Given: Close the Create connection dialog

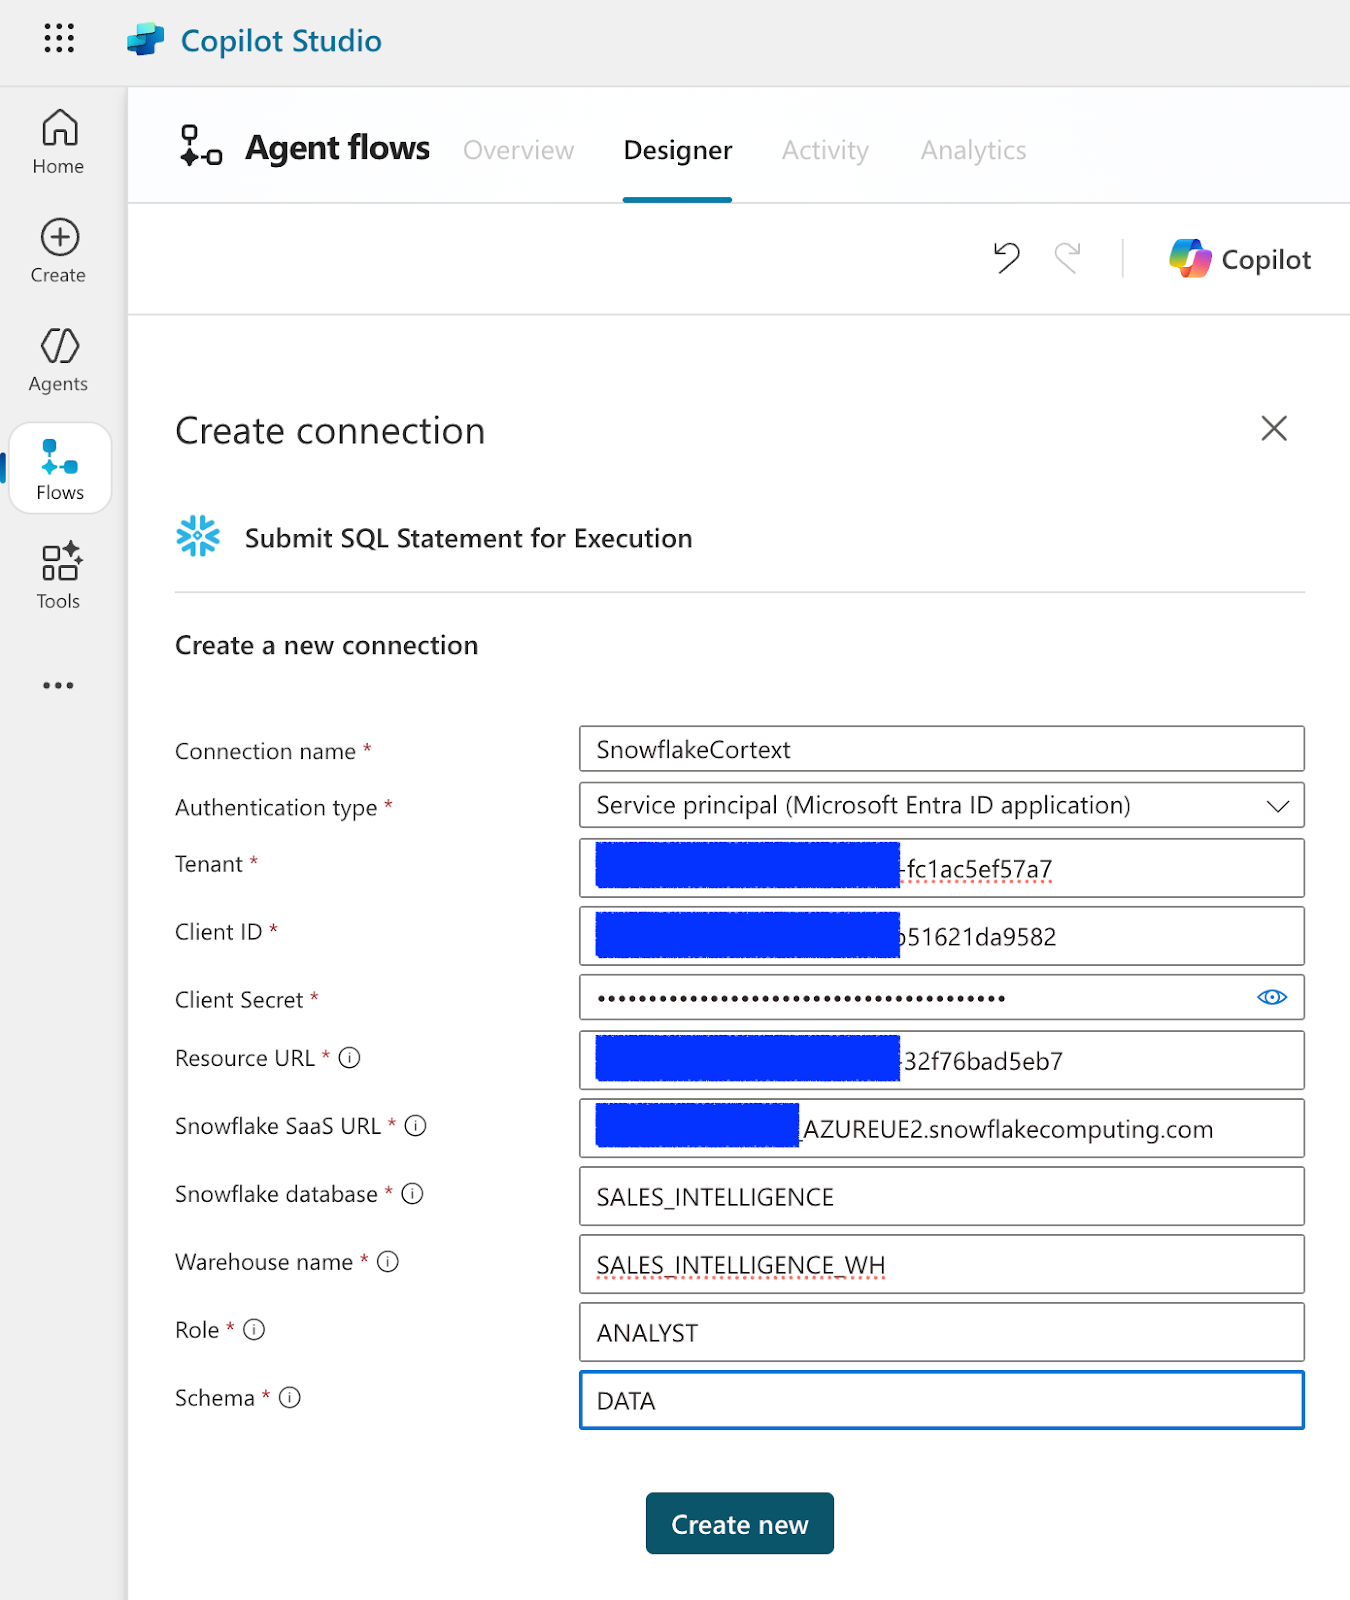Looking at the screenshot, I should pyautogui.click(x=1273, y=428).
